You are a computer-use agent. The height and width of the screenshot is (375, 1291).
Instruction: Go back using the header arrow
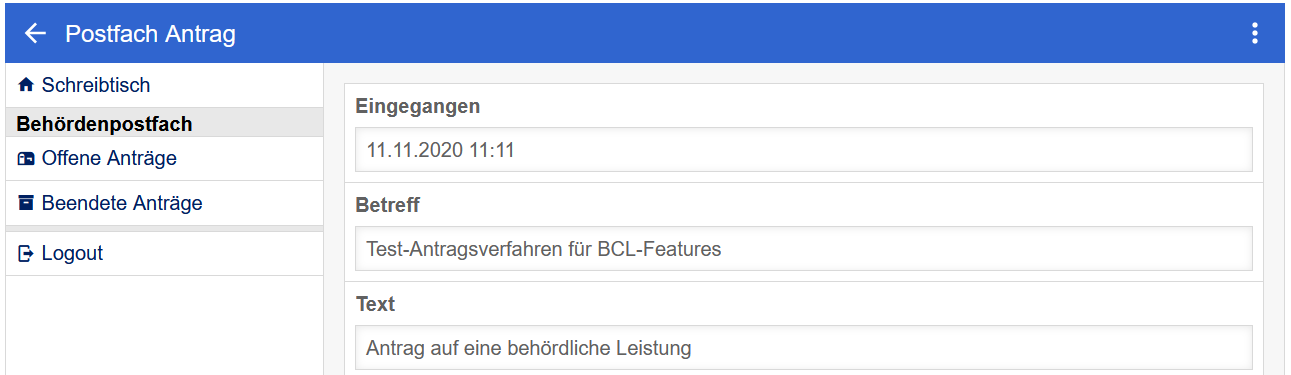point(35,34)
